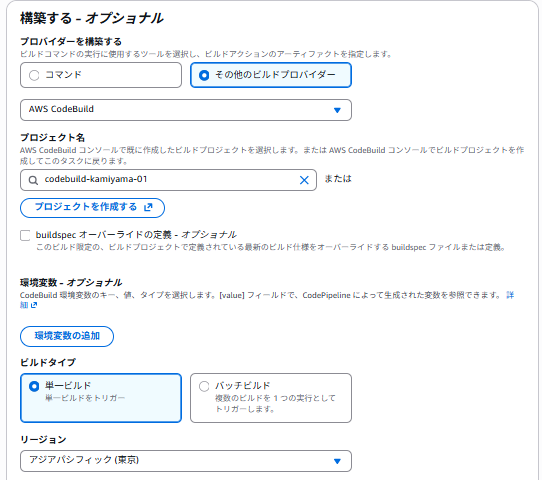The image size is (542, 480).
Task: Select バッチビルド build type
Action: tap(271, 397)
